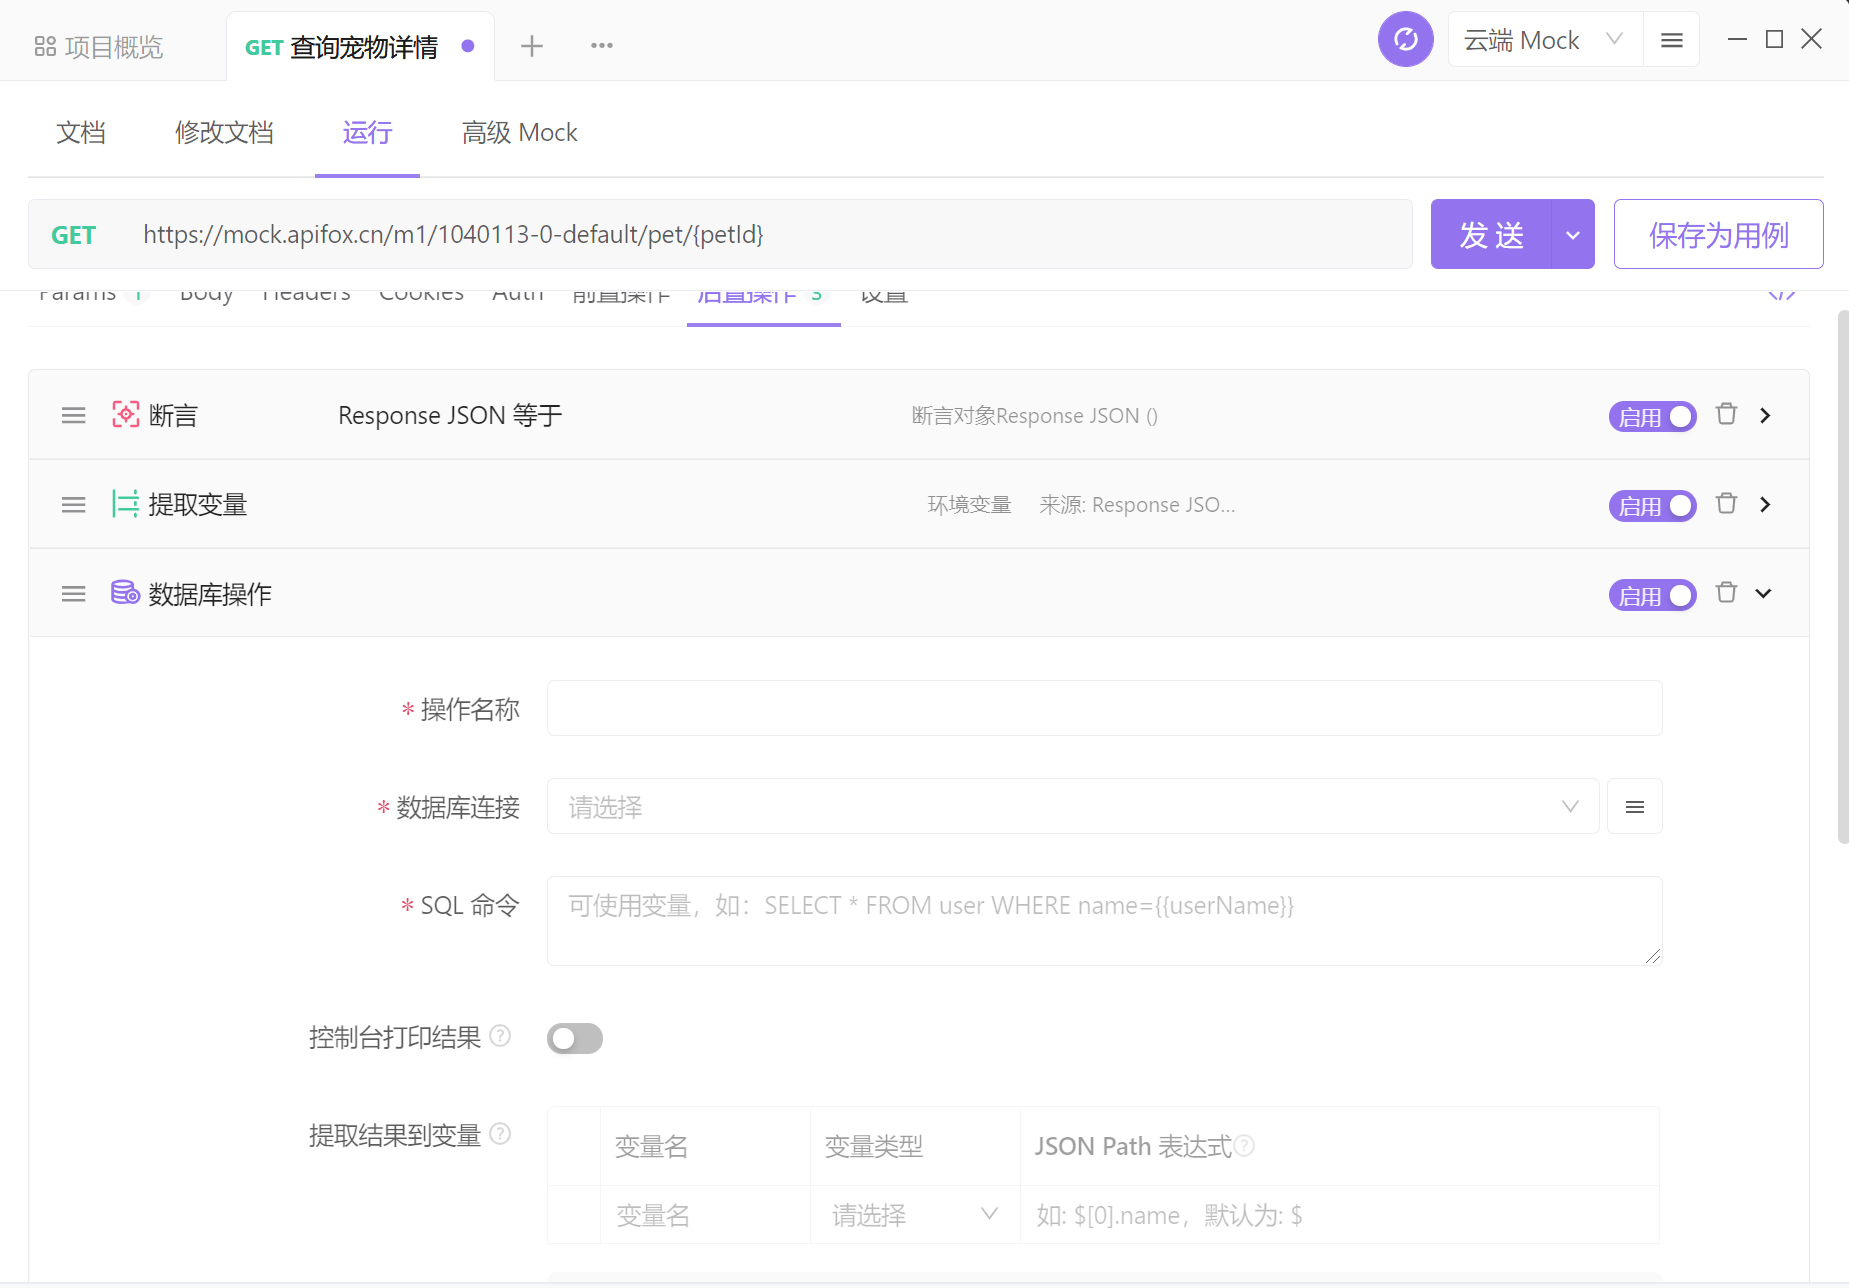Open the 云端 Mock environment dropdown

1544,39
